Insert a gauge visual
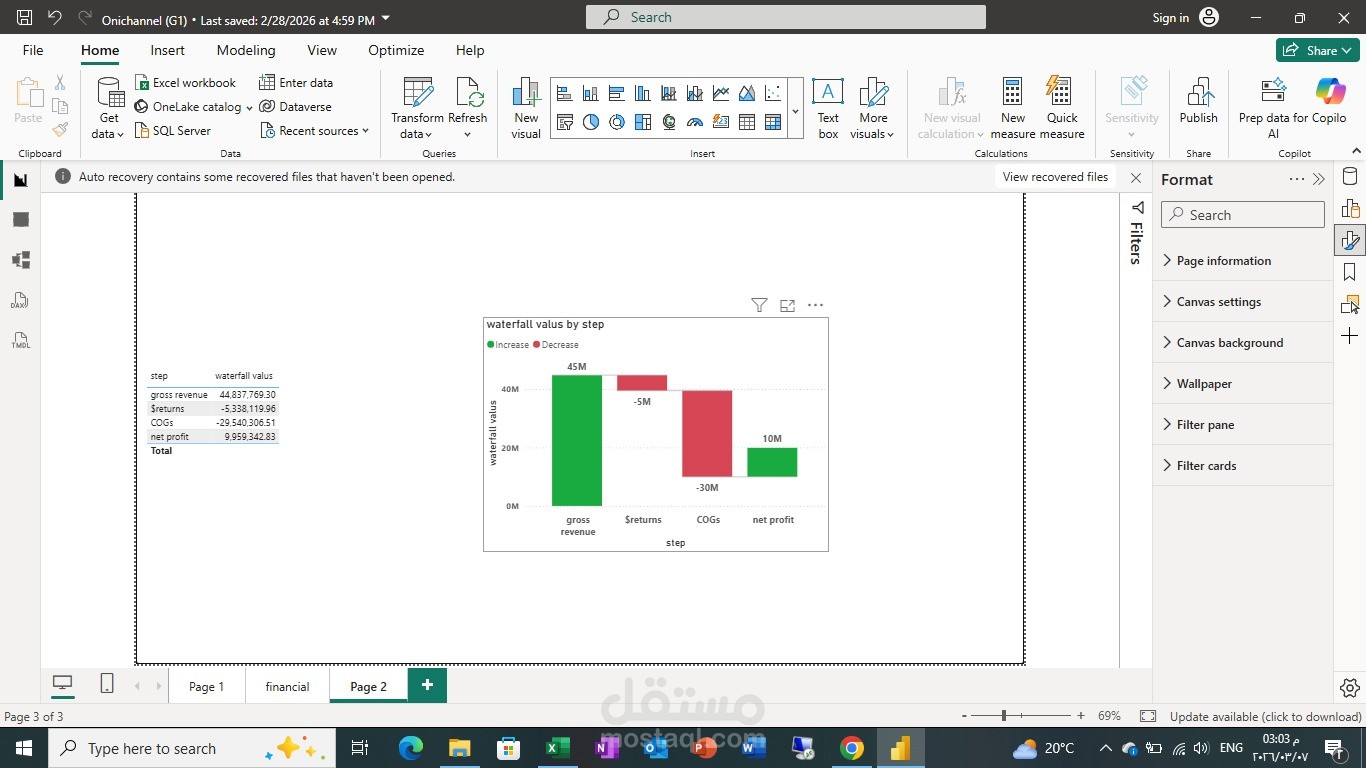The image size is (1366, 768). (694, 122)
